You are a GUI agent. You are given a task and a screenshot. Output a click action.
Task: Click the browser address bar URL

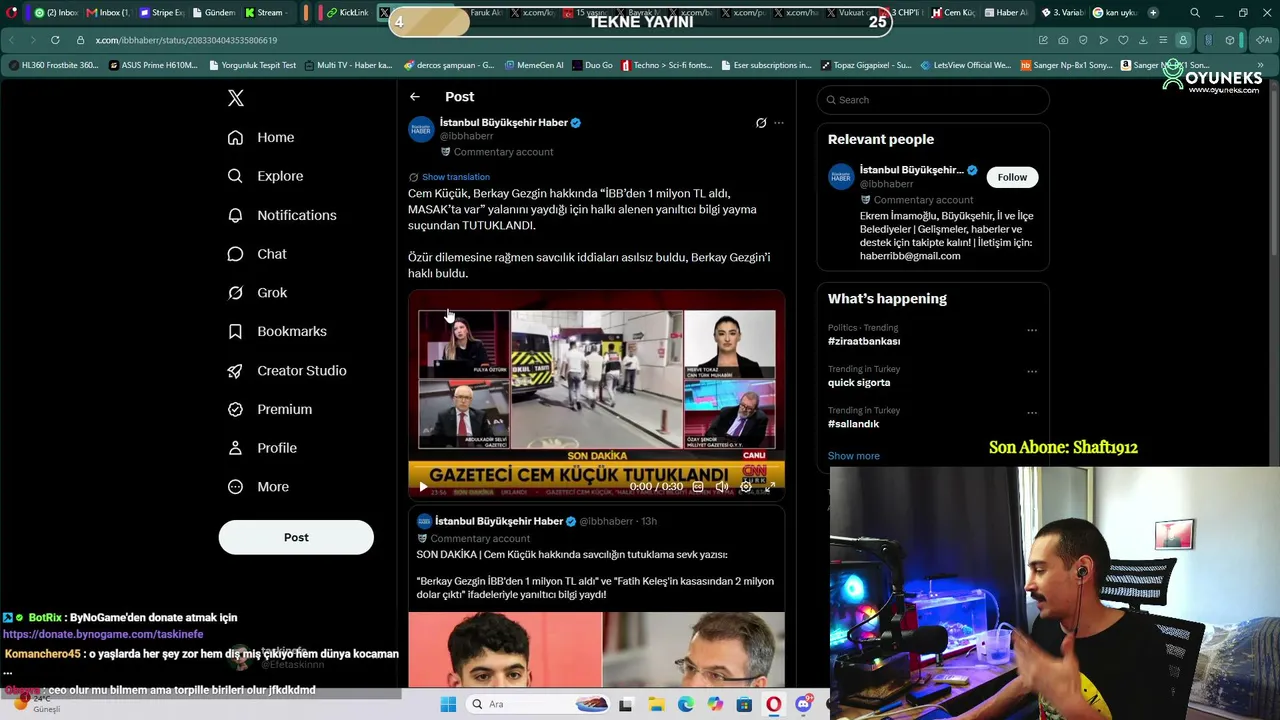(x=186, y=40)
